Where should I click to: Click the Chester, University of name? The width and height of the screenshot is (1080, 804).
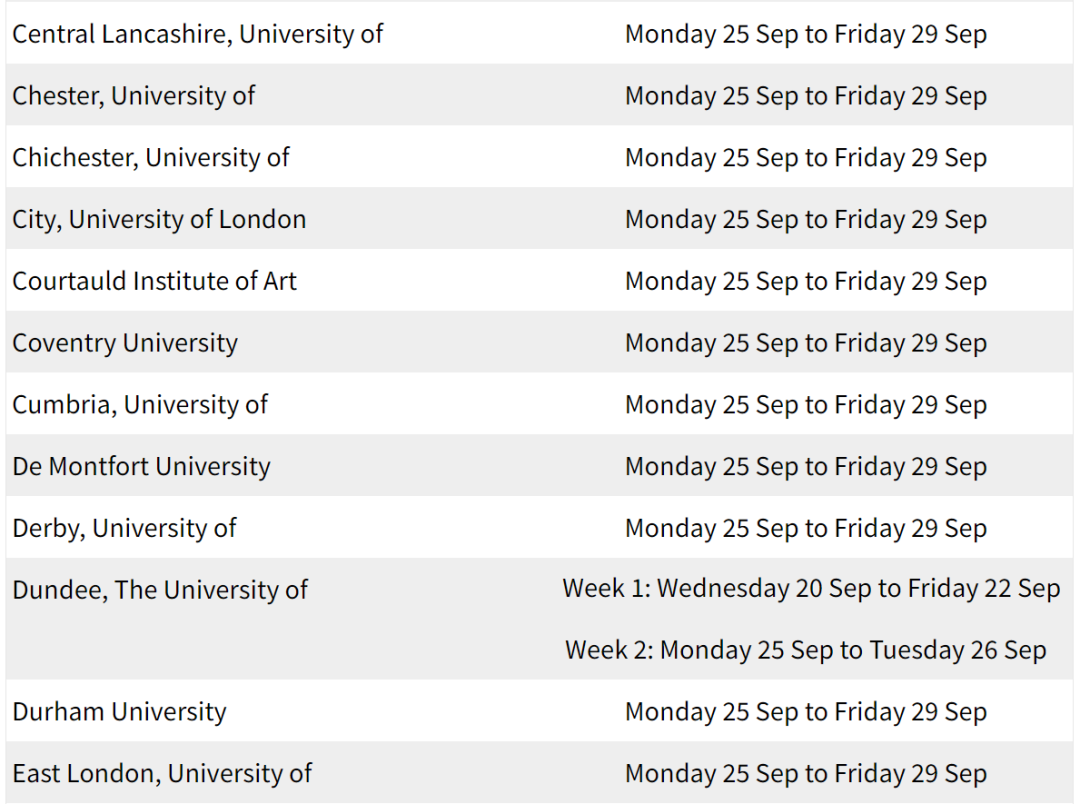pos(134,96)
